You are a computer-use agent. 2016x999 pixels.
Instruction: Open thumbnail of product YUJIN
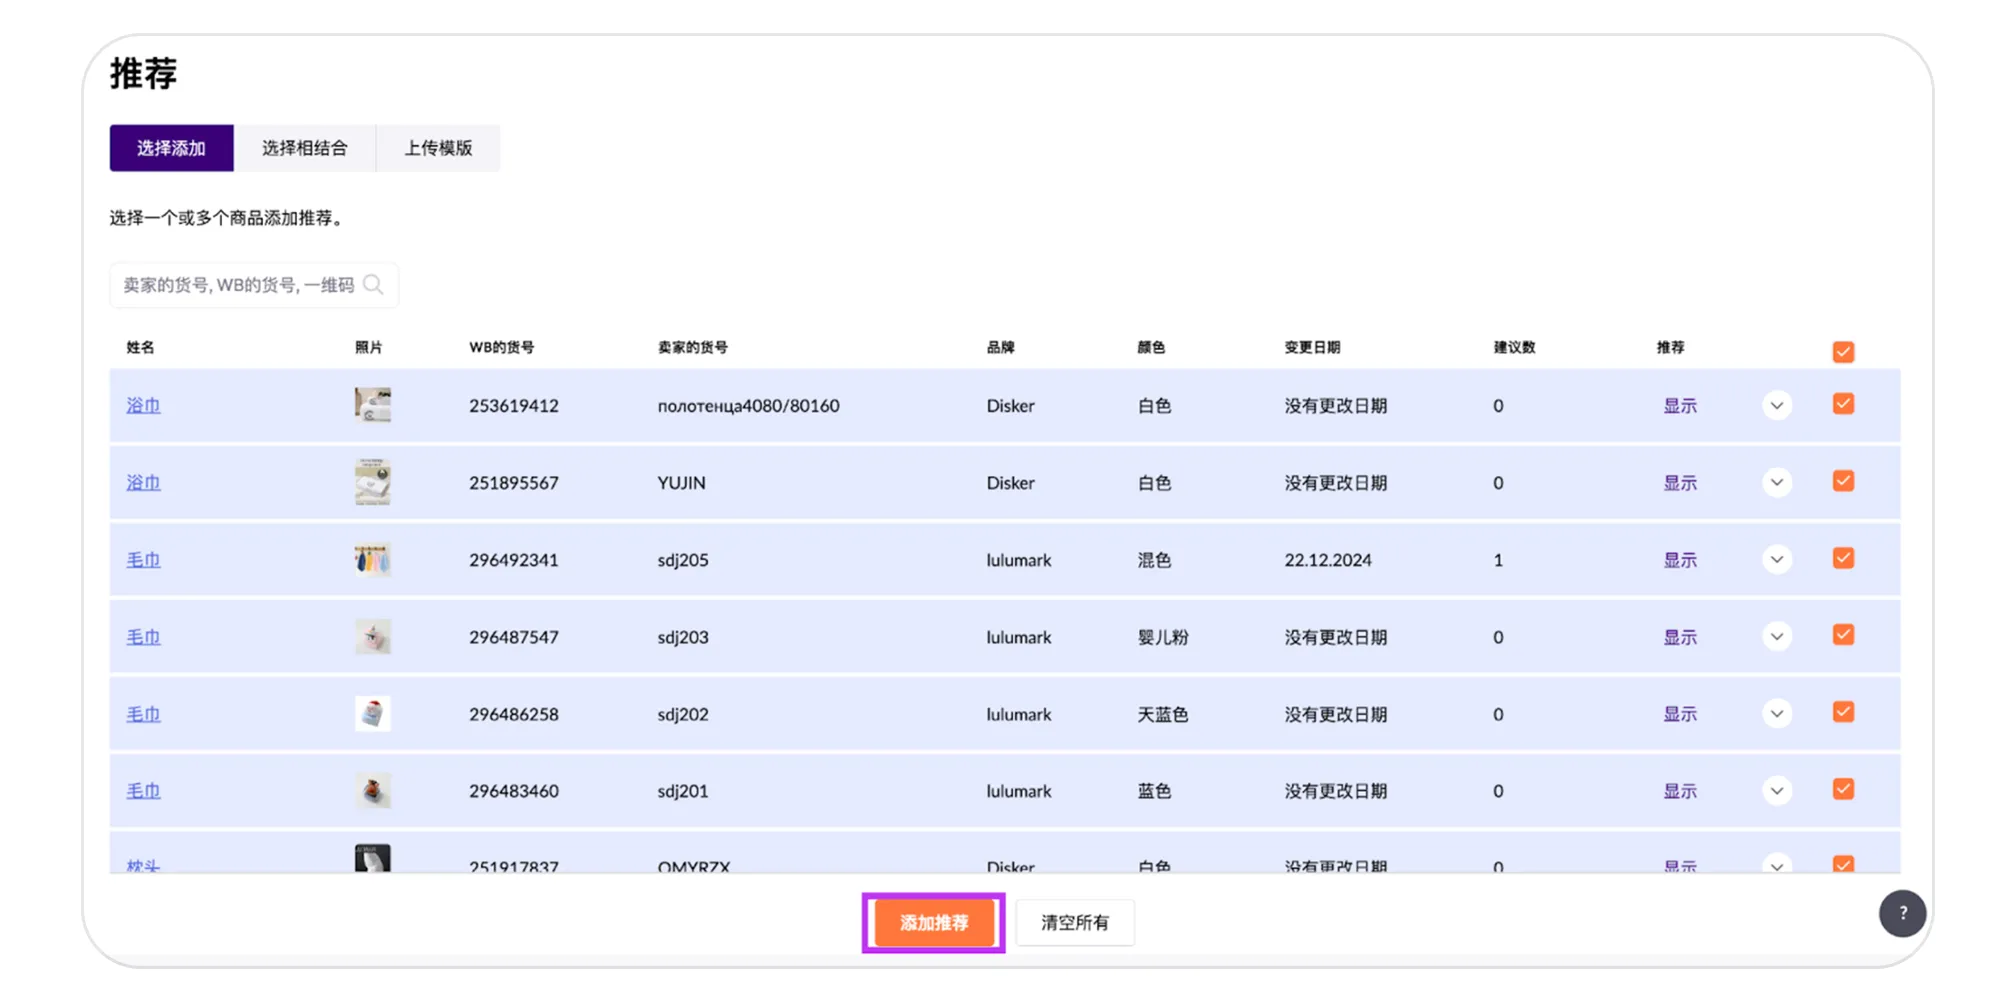click(372, 482)
